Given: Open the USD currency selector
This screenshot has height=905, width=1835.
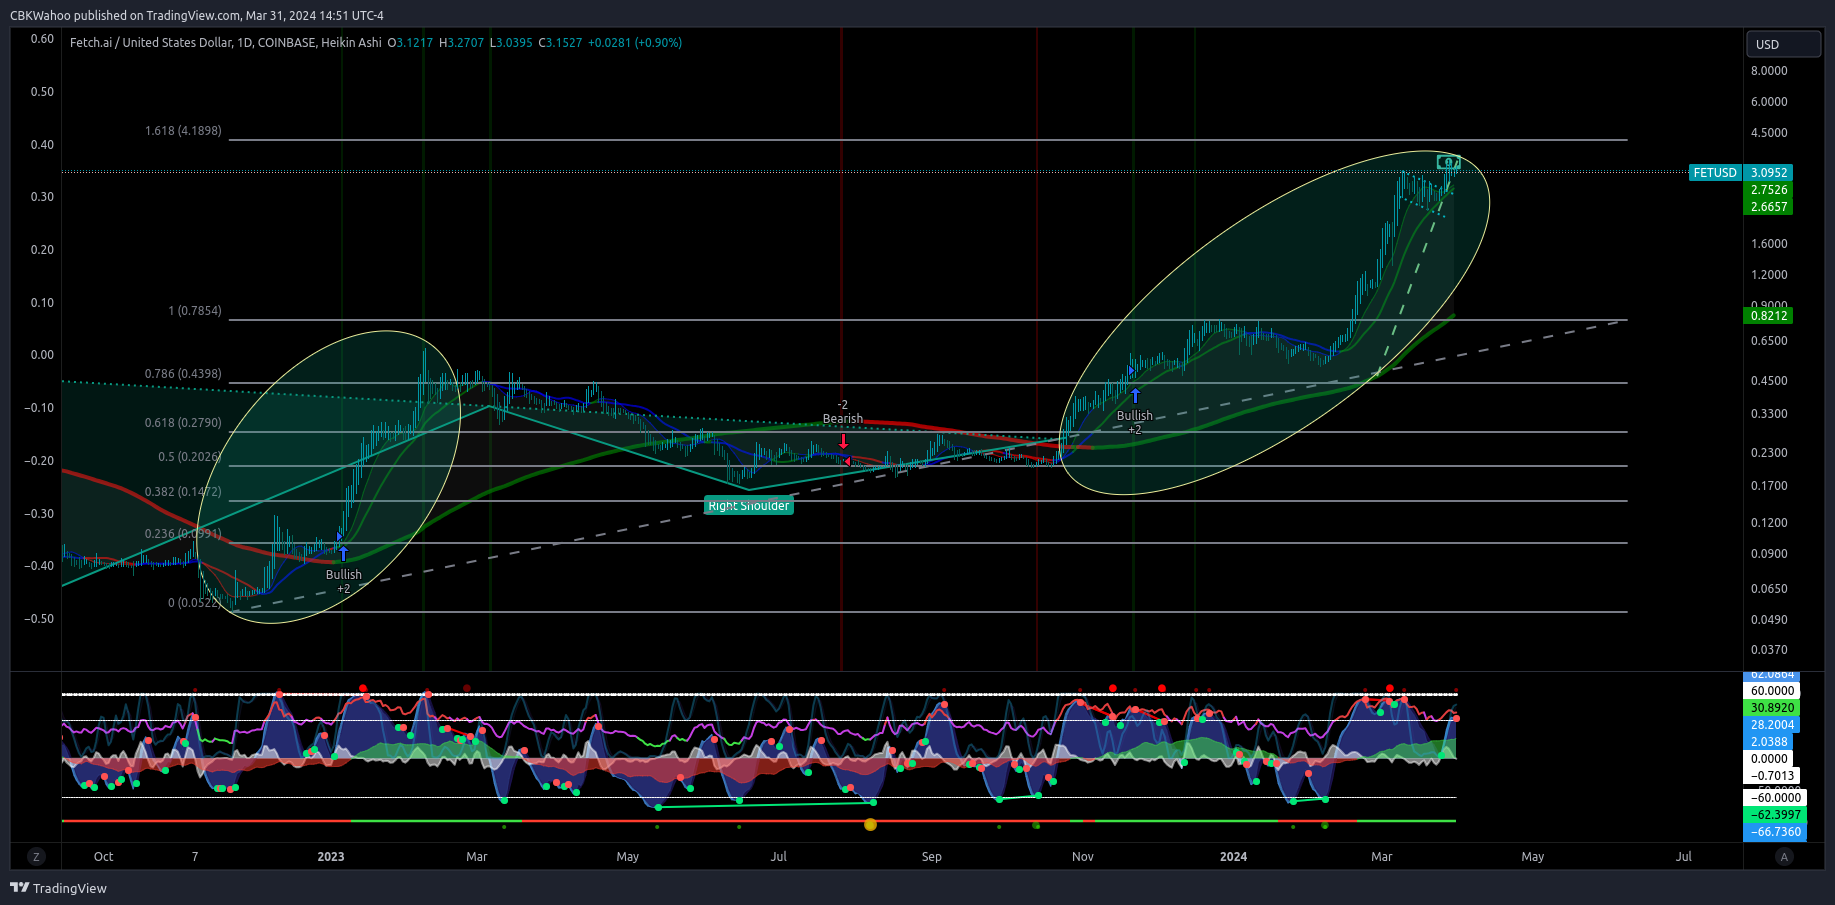Looking at the screenshot, I should tap(1783, 44).
